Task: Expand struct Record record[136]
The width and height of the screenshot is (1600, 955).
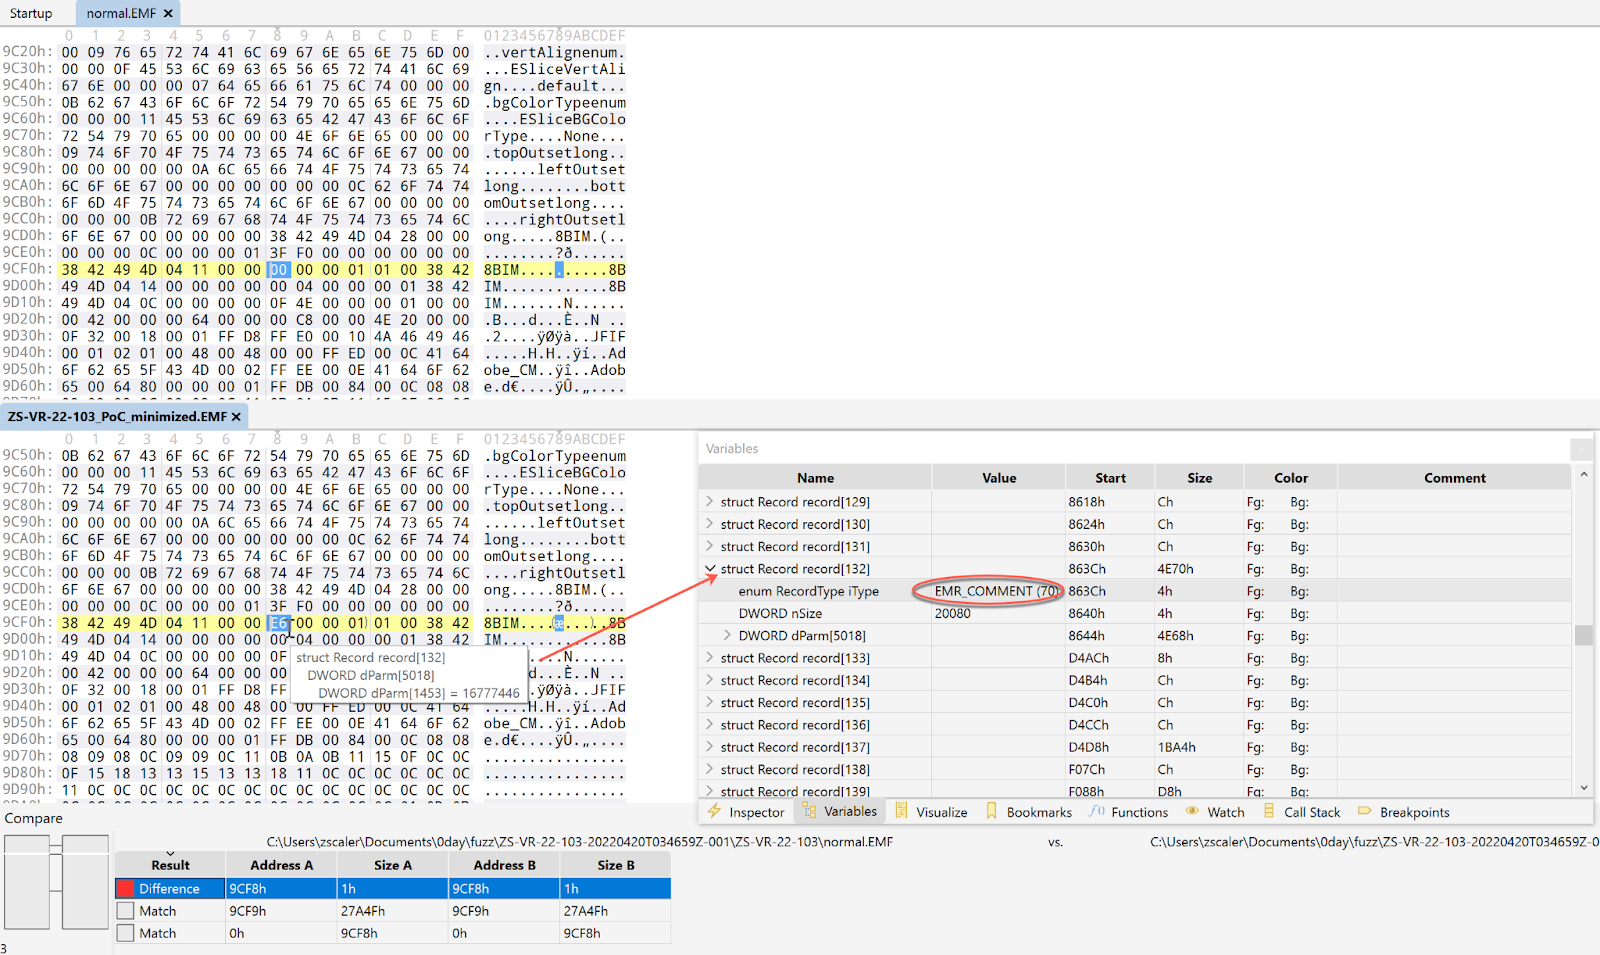Action: pos(710,724)
